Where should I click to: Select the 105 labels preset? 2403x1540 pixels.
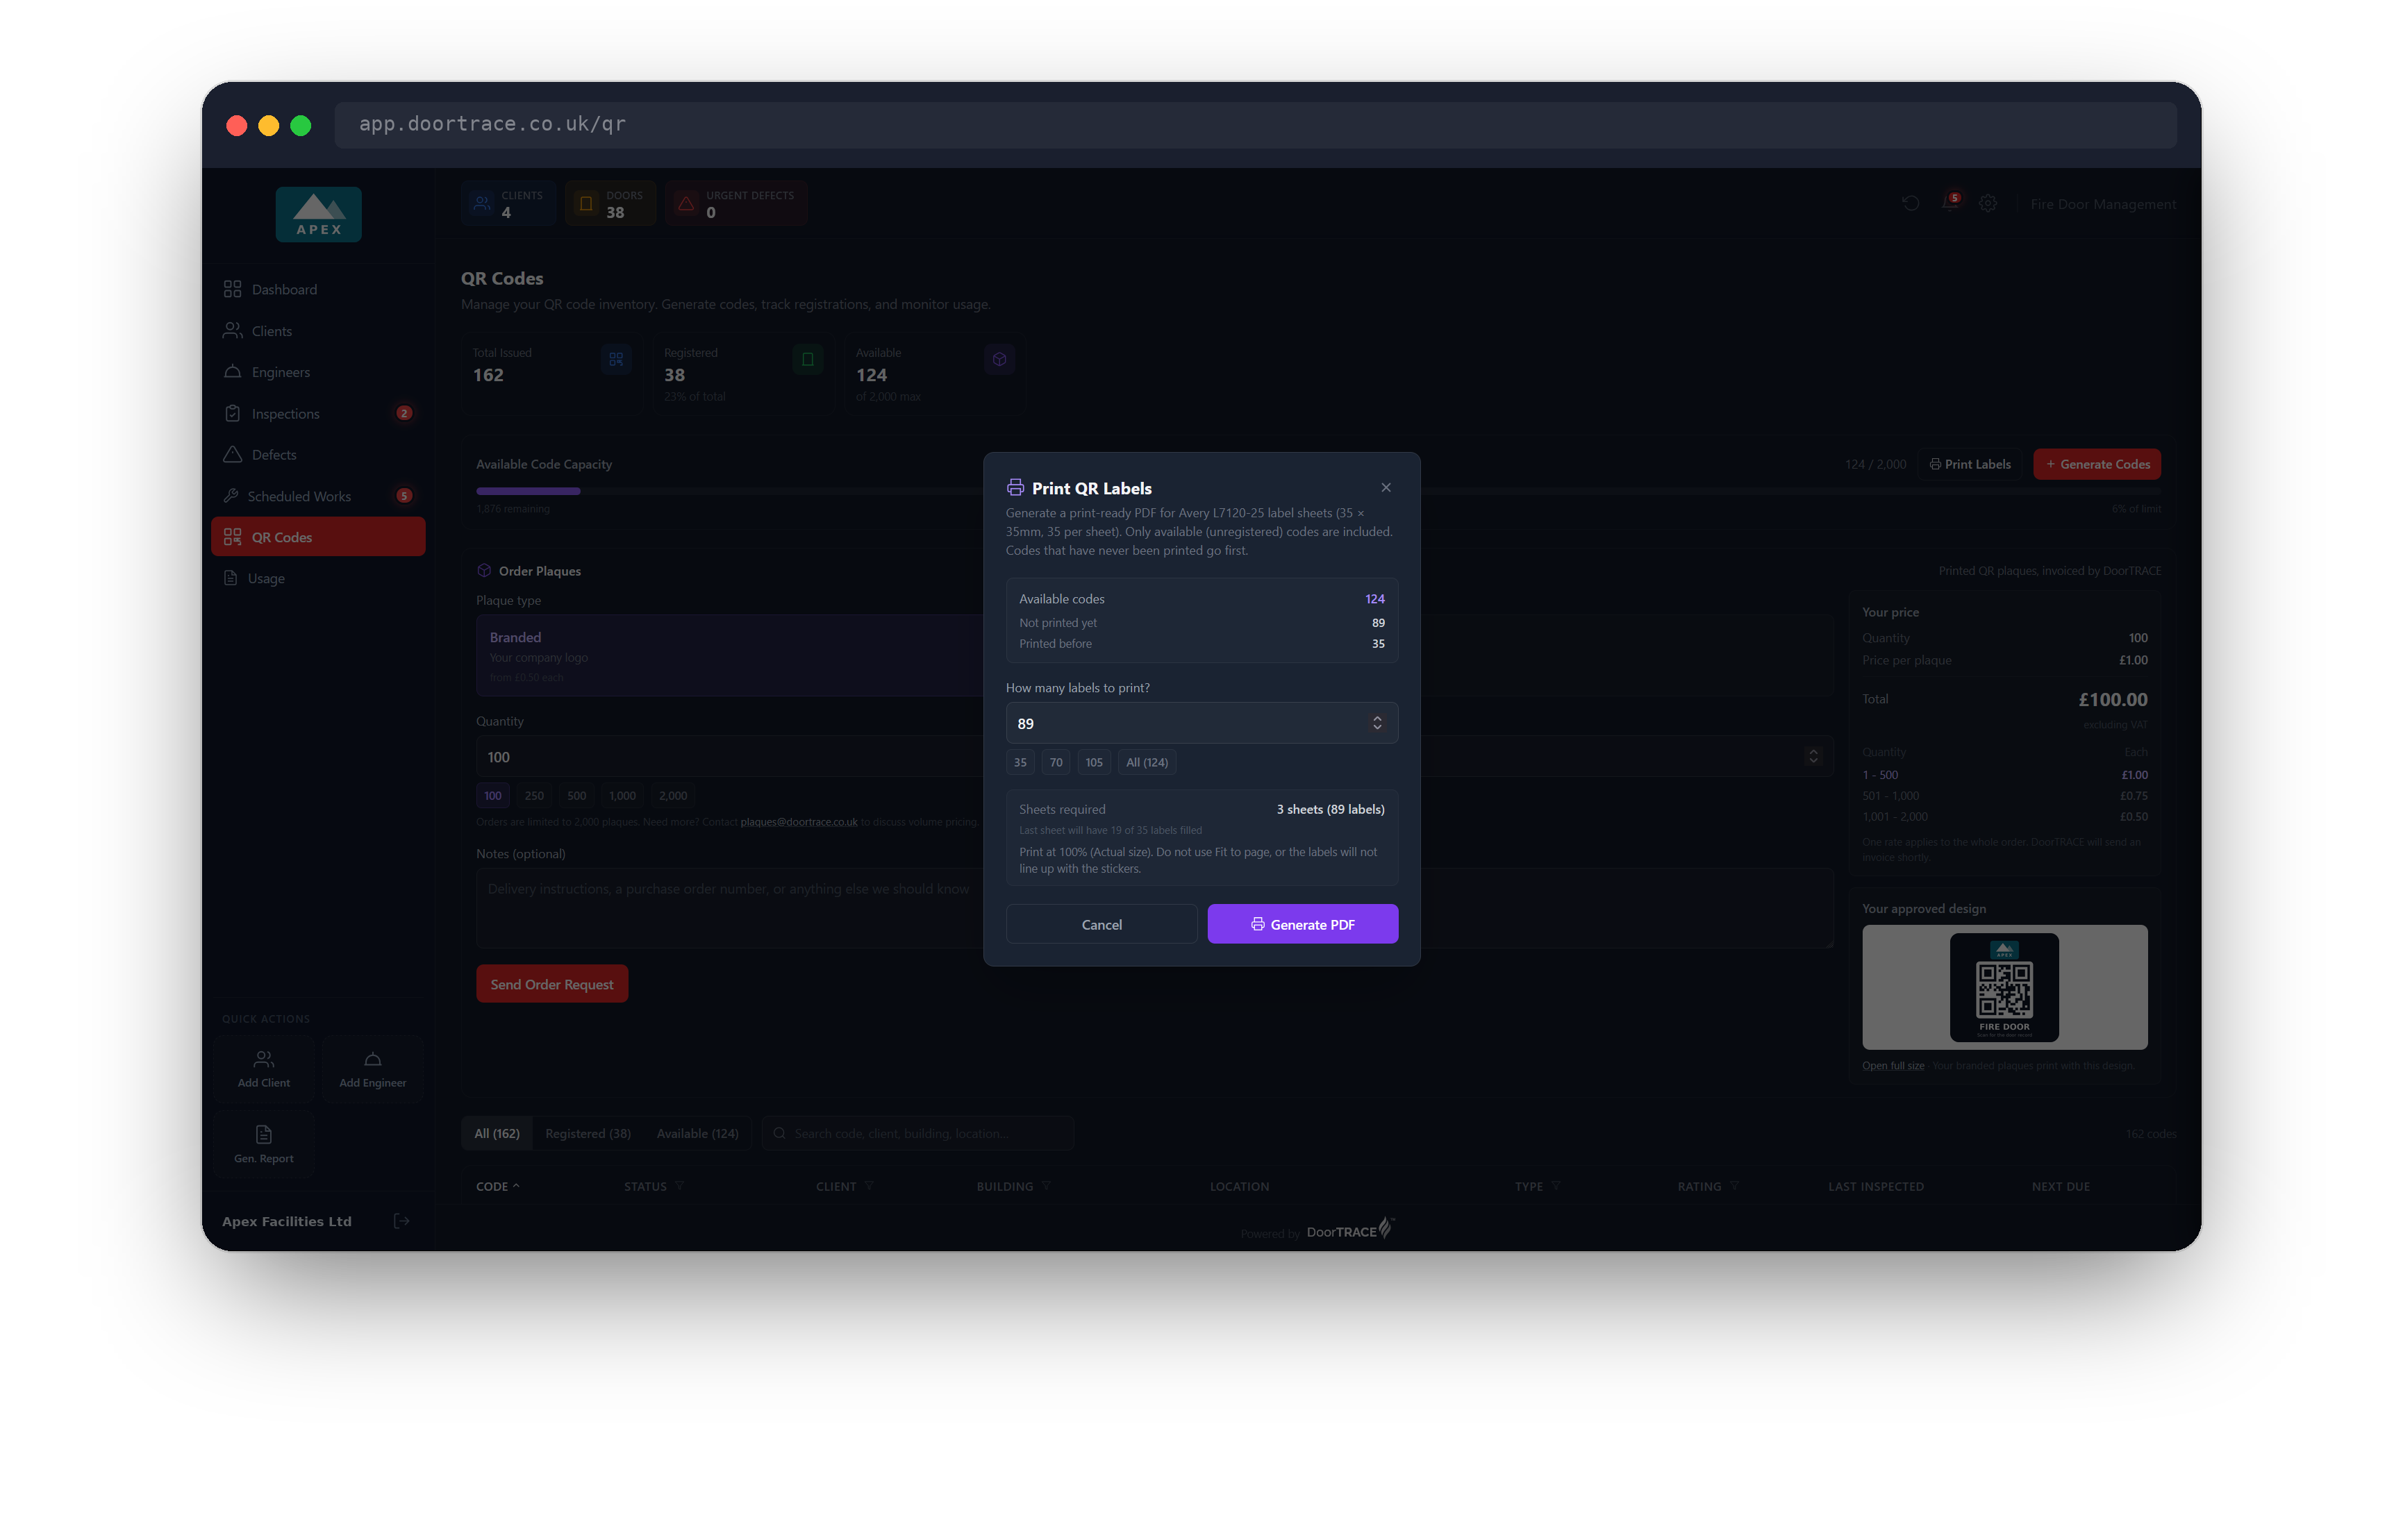tap(1094, 762)
